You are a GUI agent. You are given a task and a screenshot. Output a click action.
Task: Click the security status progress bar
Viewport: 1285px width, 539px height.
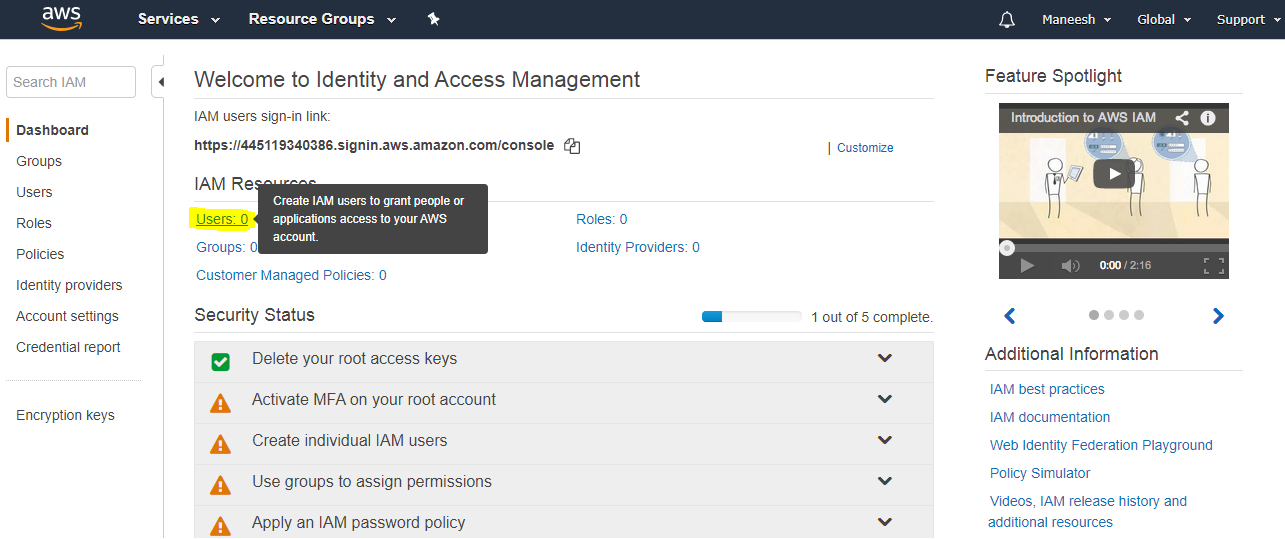pyautogui.click(x=752, y=317)
